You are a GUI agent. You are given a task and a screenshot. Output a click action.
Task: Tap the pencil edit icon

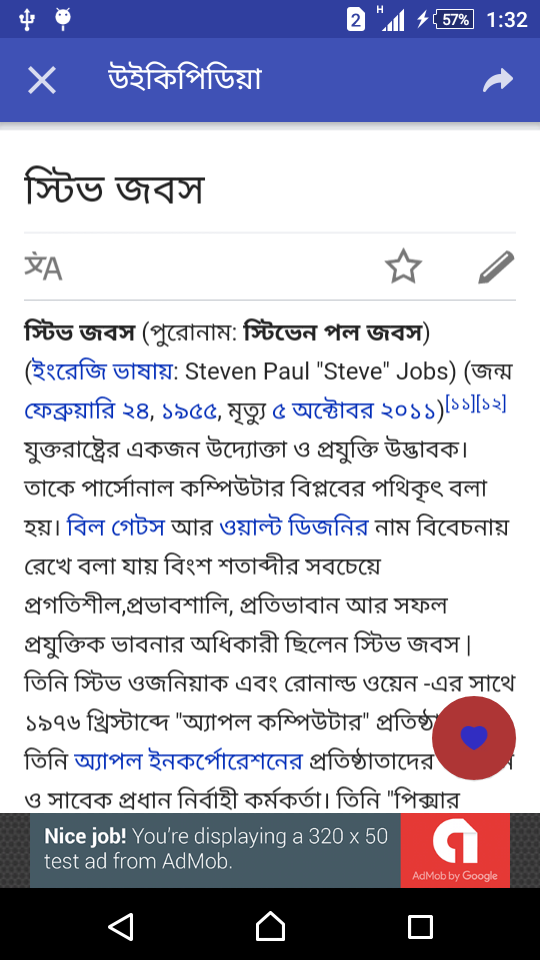pos(496,267)
